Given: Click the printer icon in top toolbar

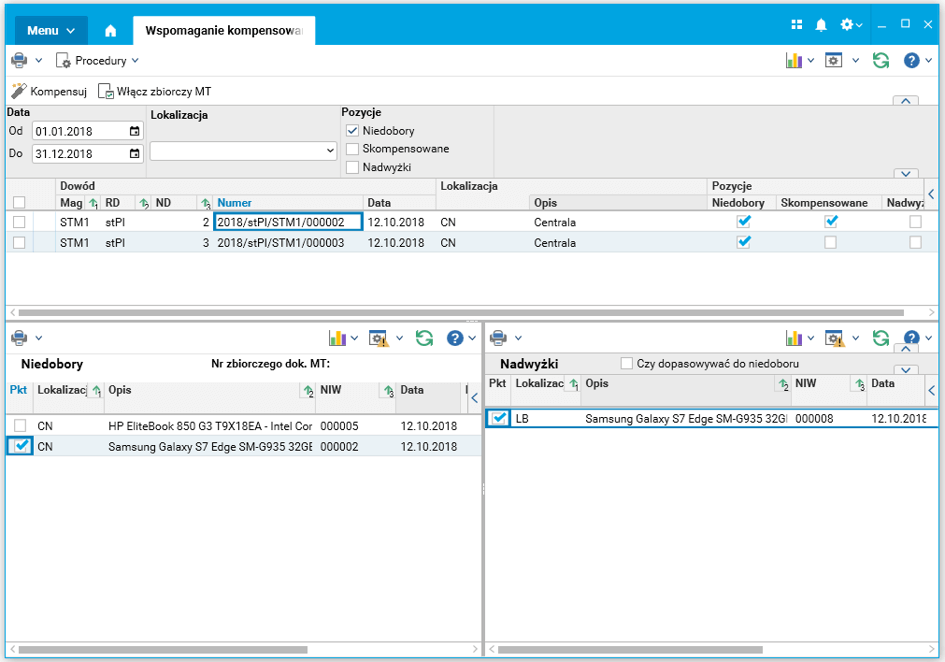Looking at the screenshot, I should pos(19,60).
